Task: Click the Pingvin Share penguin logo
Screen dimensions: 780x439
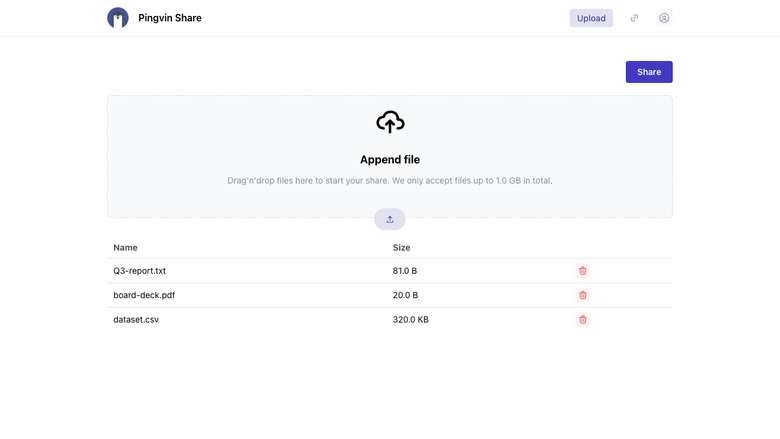Action: click(x=118, y=18)
